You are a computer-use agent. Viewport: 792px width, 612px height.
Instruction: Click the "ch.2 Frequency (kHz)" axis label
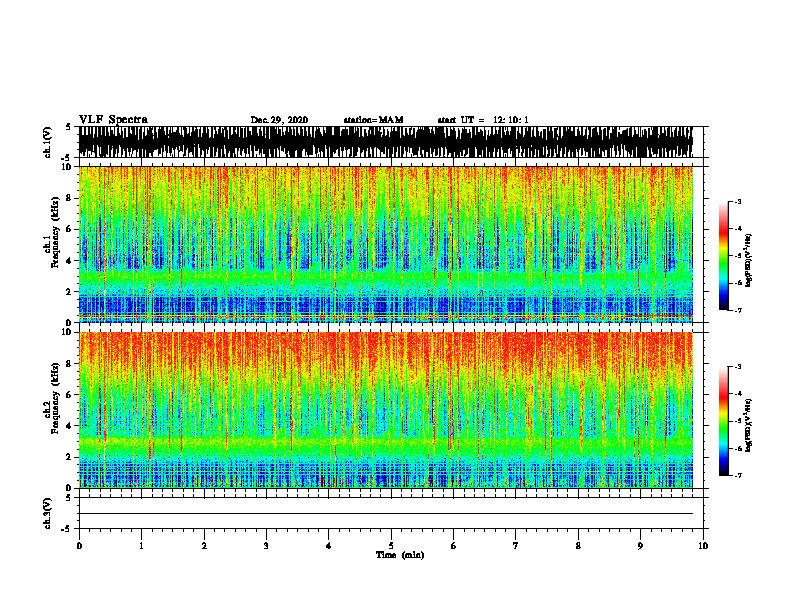point(52,398)
